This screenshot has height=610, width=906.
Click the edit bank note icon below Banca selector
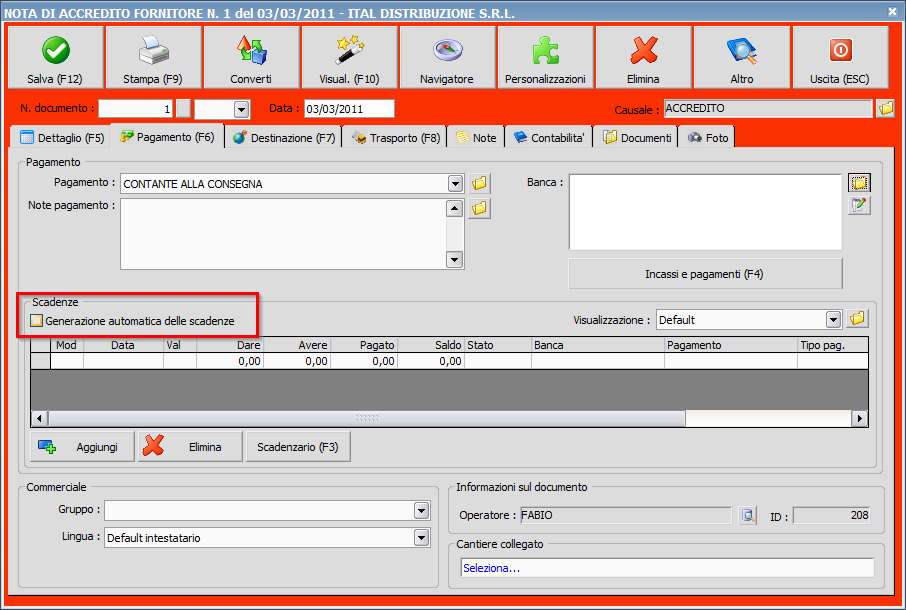pyautogui.click(x=859, y=205)
